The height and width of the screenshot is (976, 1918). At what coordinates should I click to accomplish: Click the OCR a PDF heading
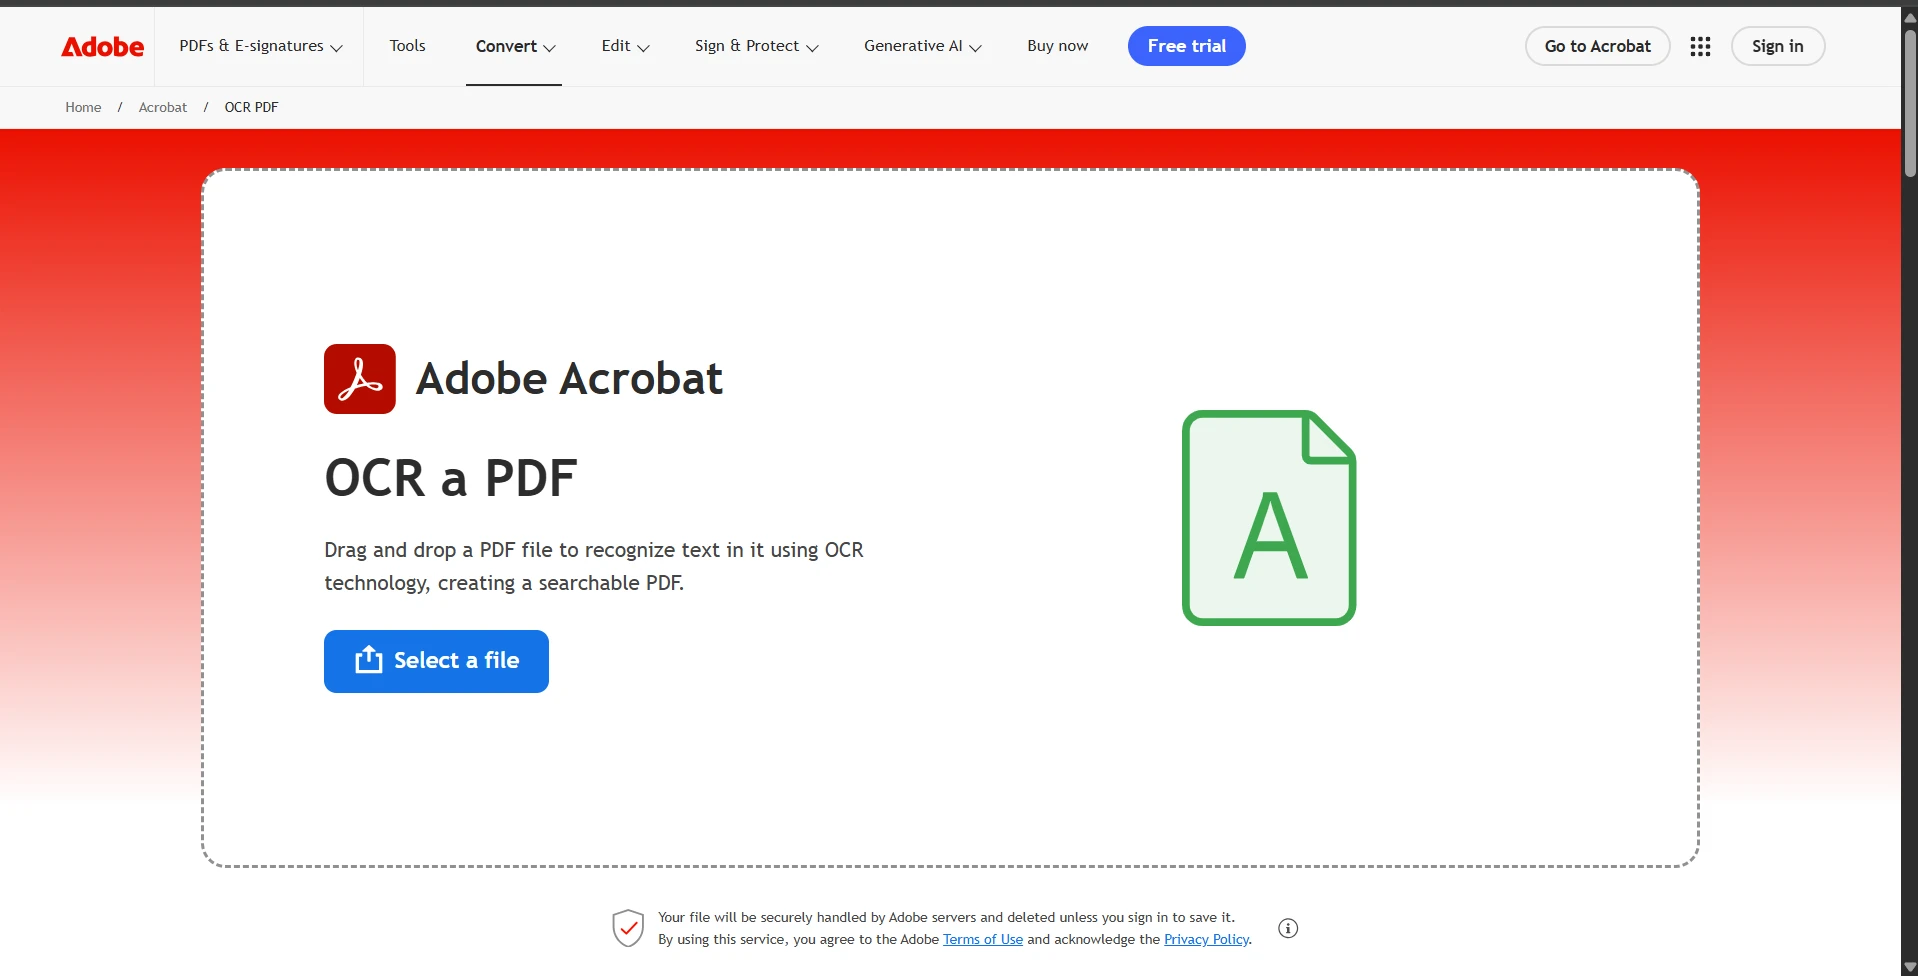click(x=451, y=478)
